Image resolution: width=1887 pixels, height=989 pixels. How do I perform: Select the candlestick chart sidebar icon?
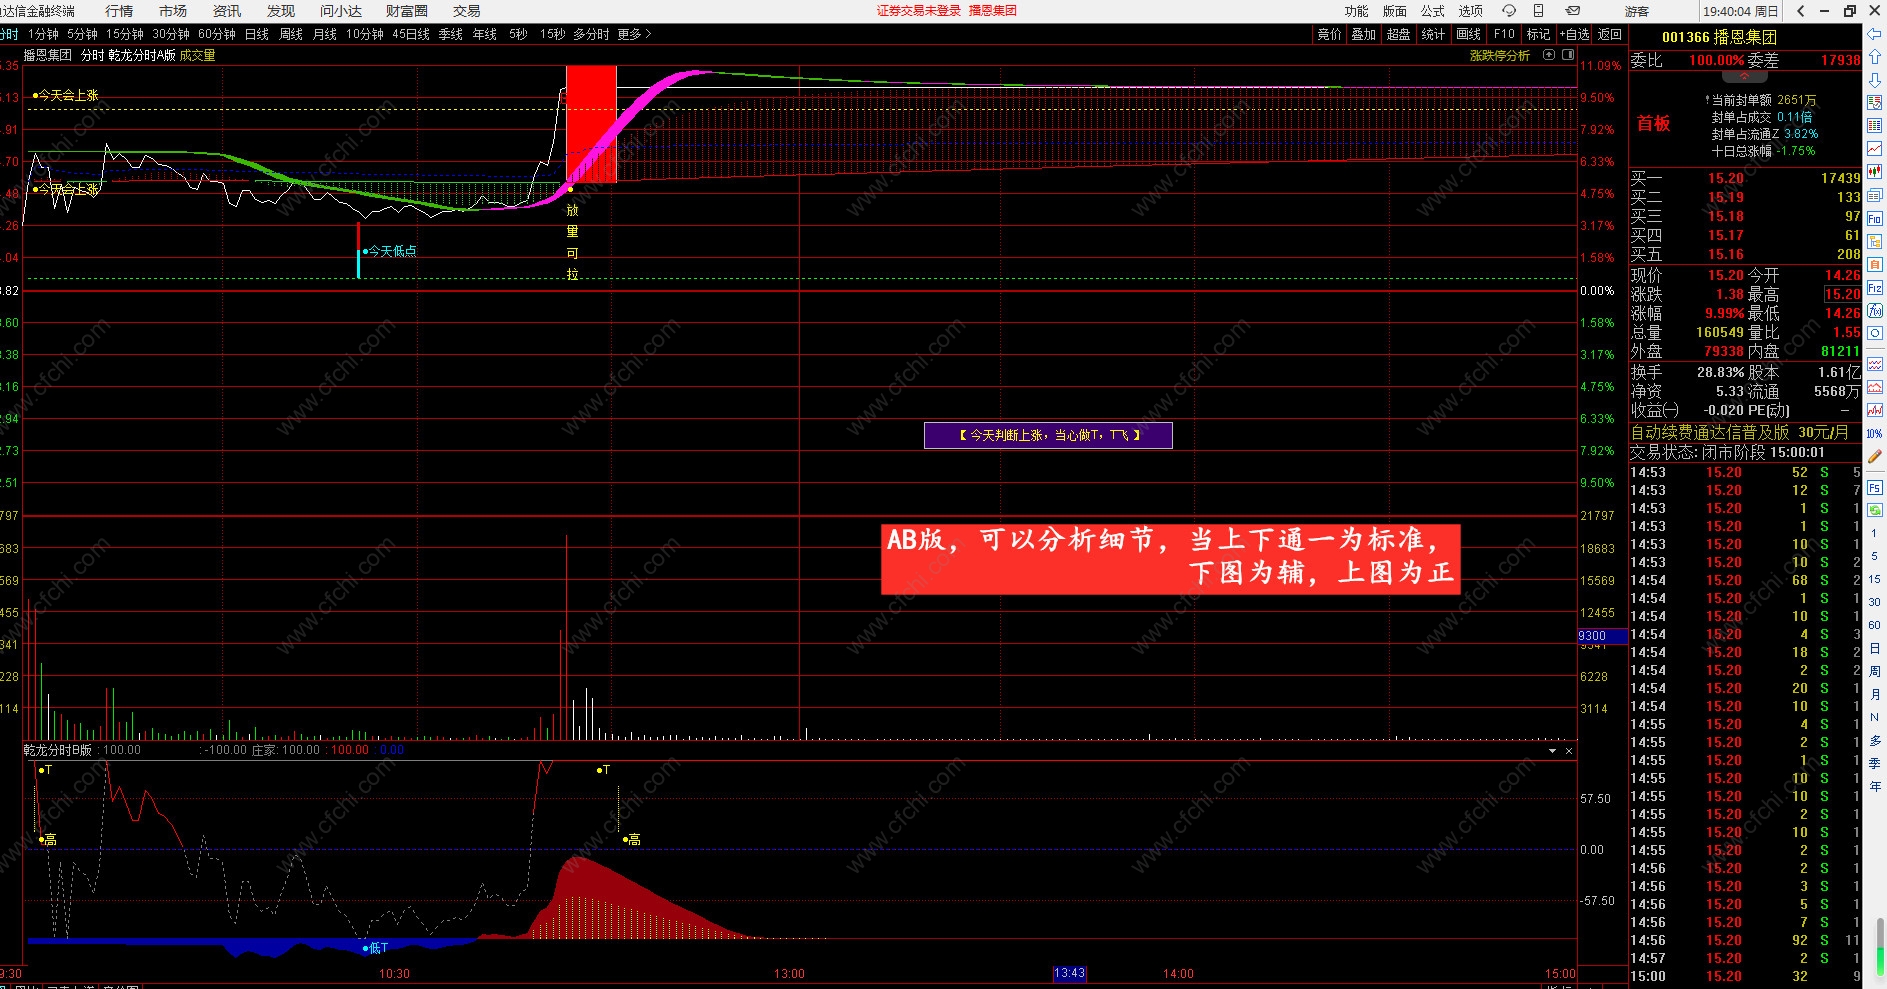point(1875,171)
